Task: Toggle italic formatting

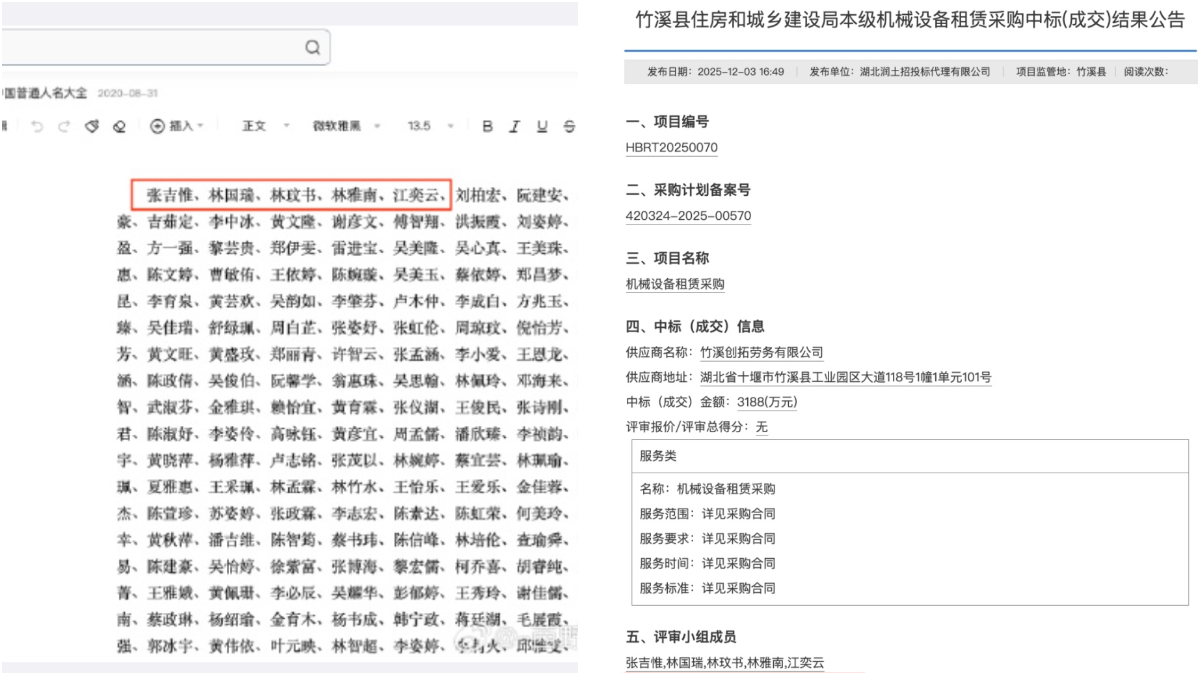Action: [x=515, y=126]
